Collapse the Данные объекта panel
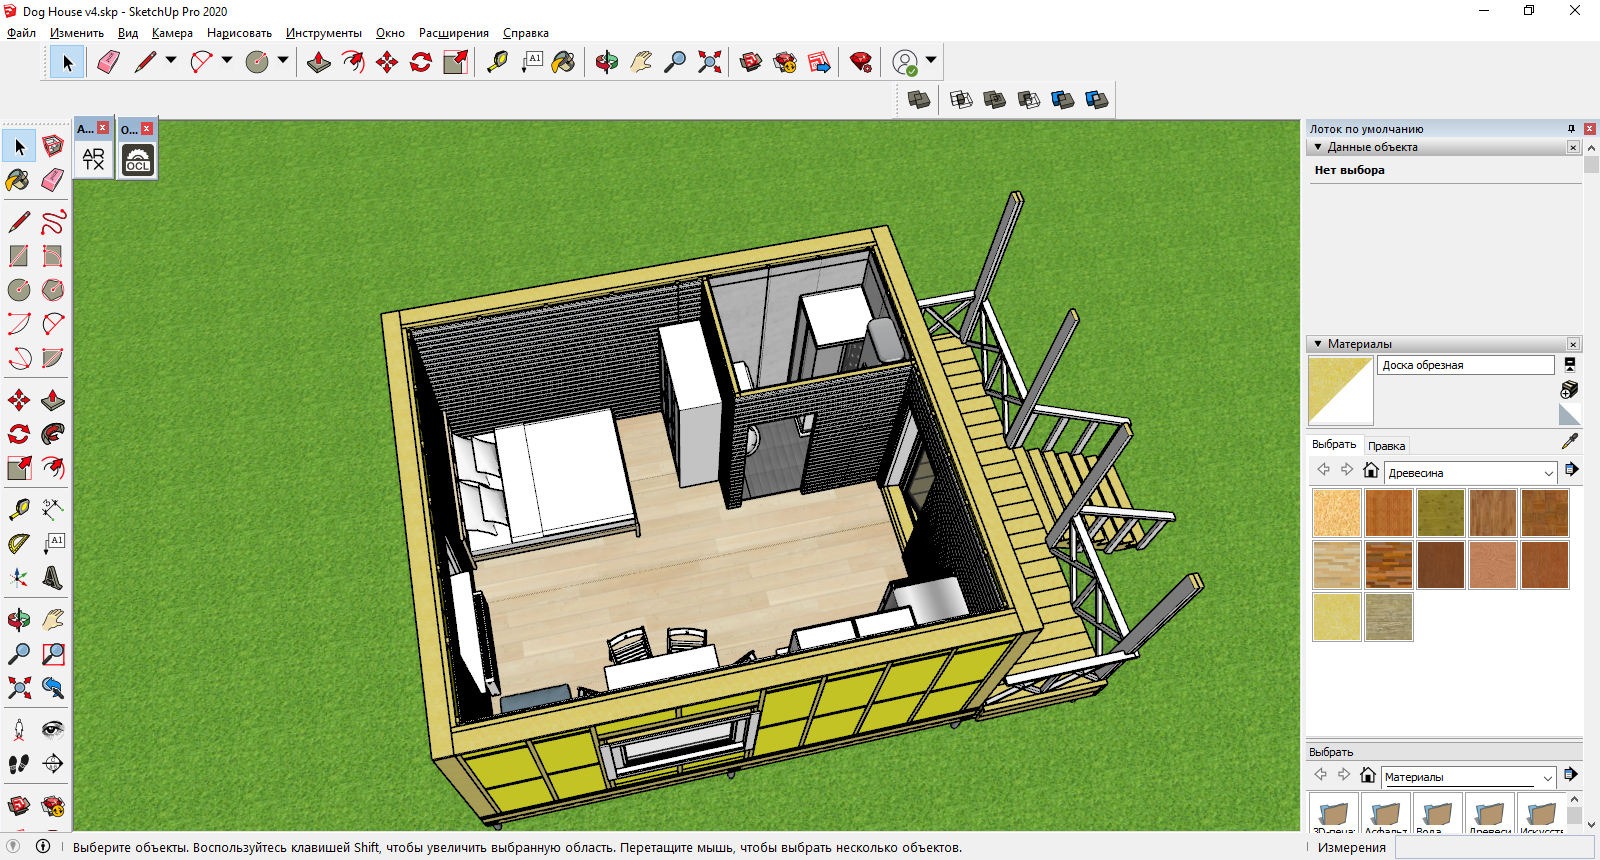Screen dimensions: 1600x860 pos(1318,147)
